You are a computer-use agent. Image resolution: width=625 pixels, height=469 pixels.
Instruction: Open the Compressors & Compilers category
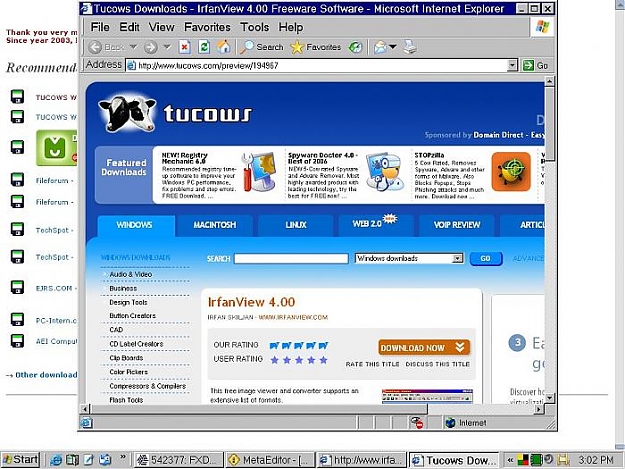pyautogui.click(x=147, y=386)
